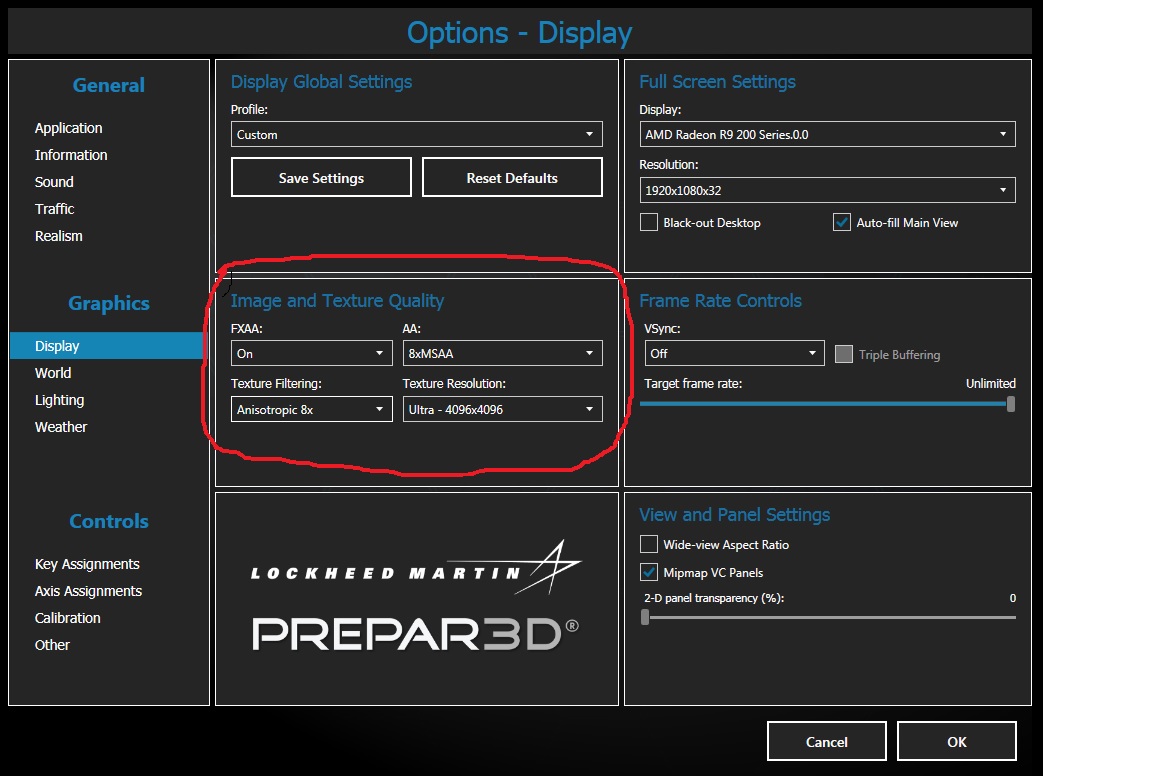1152x776 pixels.
Task: Open the VSync dropdown set to Off
Action: click(x=734, y=353)
